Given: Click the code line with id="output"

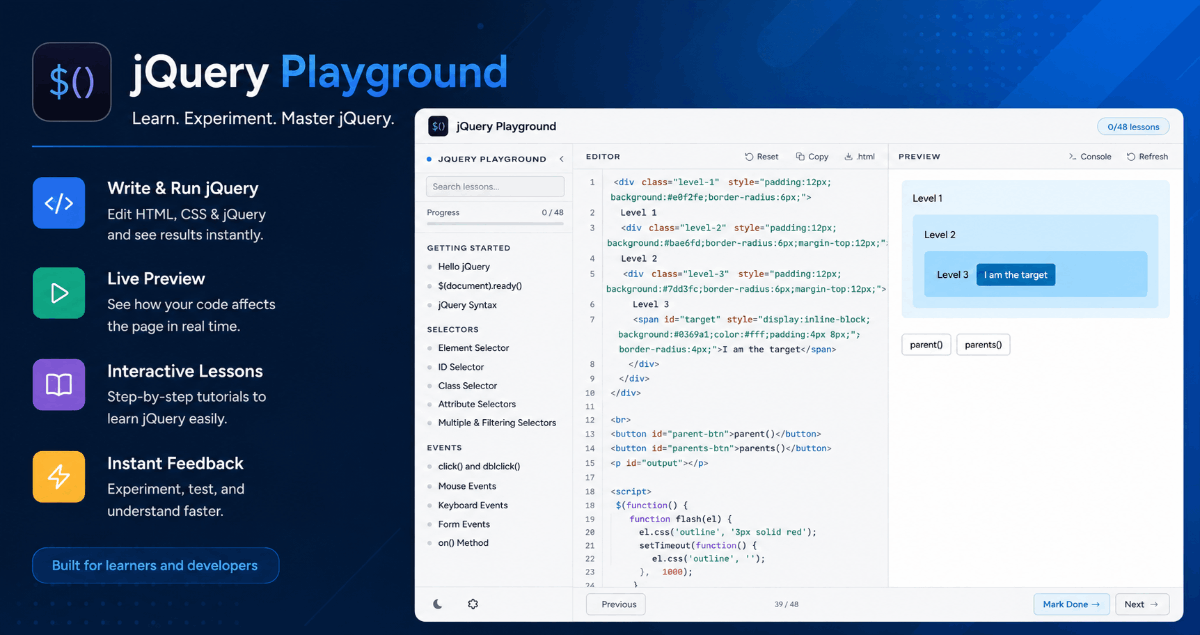Looking at the screenshot, I should (x=660, y=463).
